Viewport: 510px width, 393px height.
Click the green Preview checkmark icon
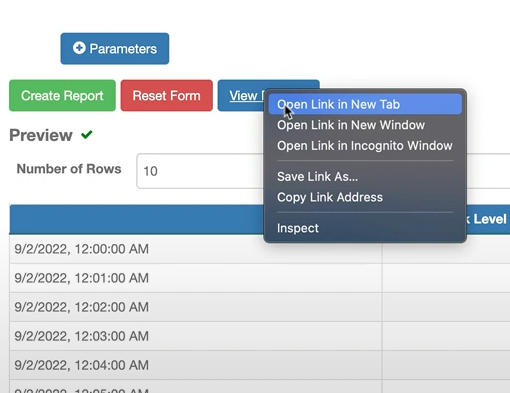(x=87, y=135)
